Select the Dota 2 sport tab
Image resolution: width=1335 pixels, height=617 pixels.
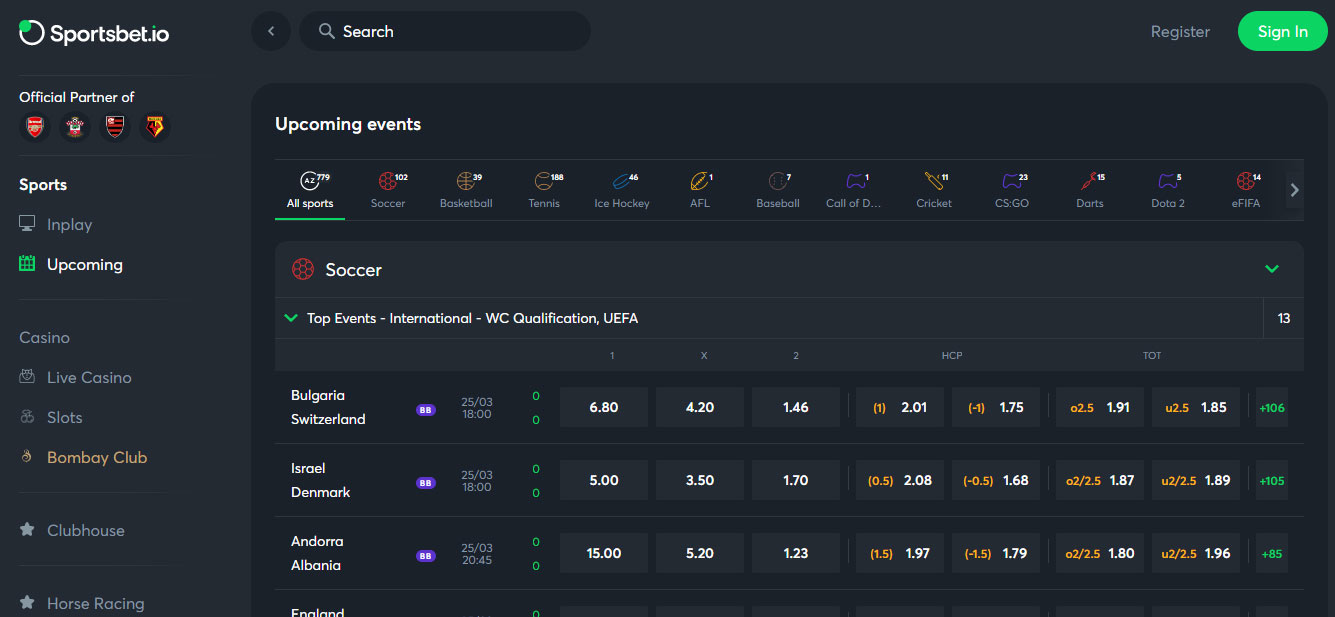[x=1168, y=191]
